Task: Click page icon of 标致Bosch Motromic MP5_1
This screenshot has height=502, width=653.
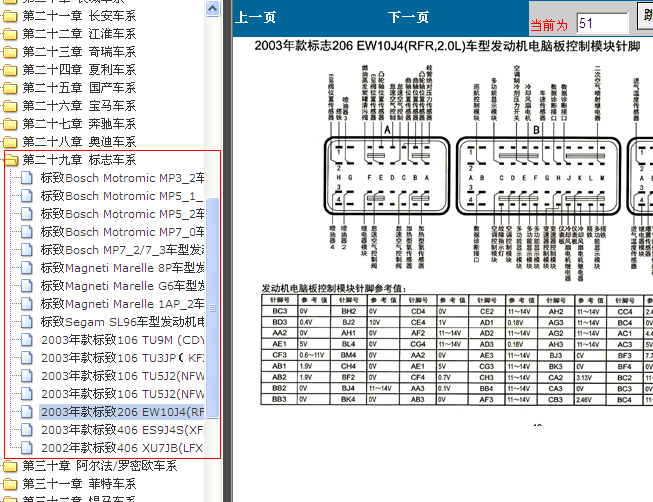Action: (27, 196)
